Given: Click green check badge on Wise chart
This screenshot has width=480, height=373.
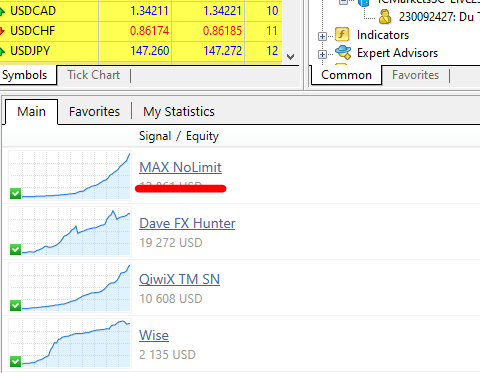Looking at the screenshot, I should pyautogui.click(x=15, y=361).
